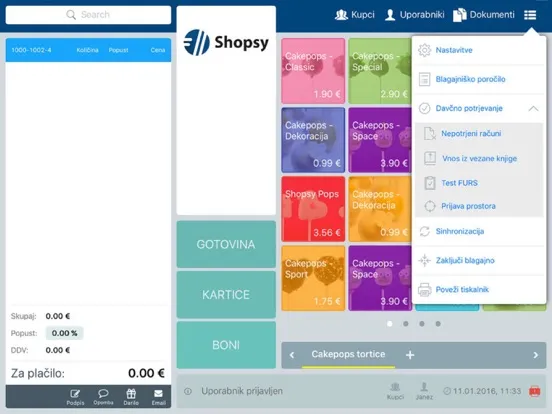Add Cakepops - Sport 1.75 € tile
This screenshot has height=414, width=552.
click(313, 278)
